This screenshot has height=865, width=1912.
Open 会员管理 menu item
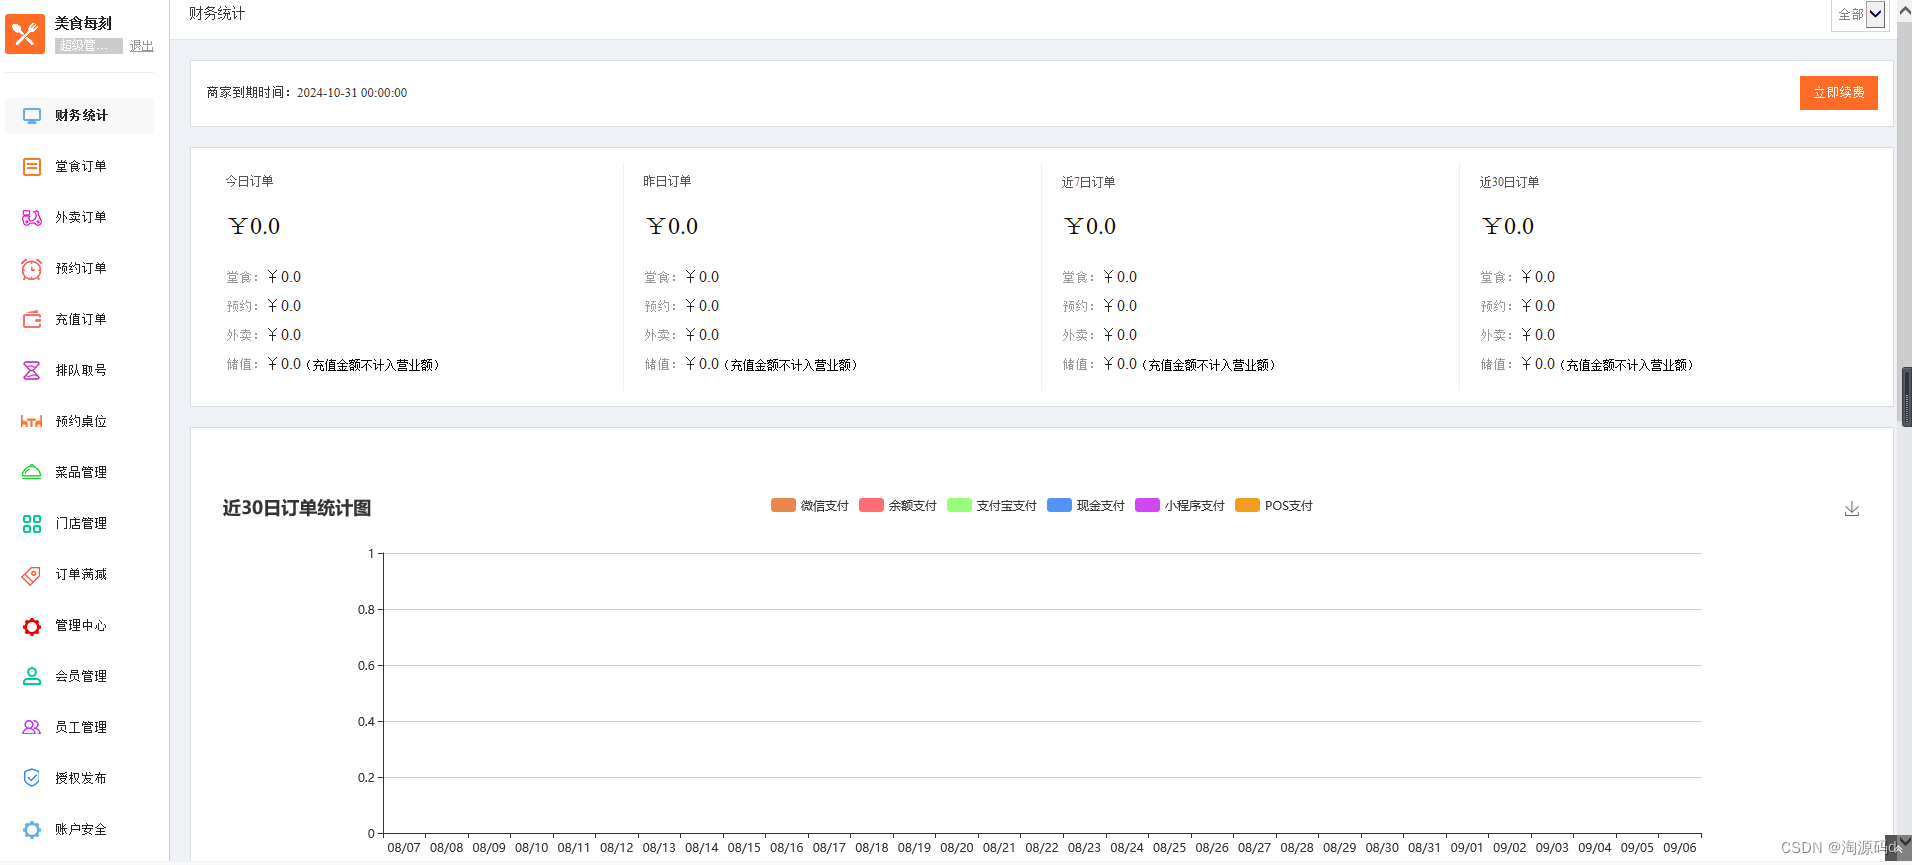point(80,677)
